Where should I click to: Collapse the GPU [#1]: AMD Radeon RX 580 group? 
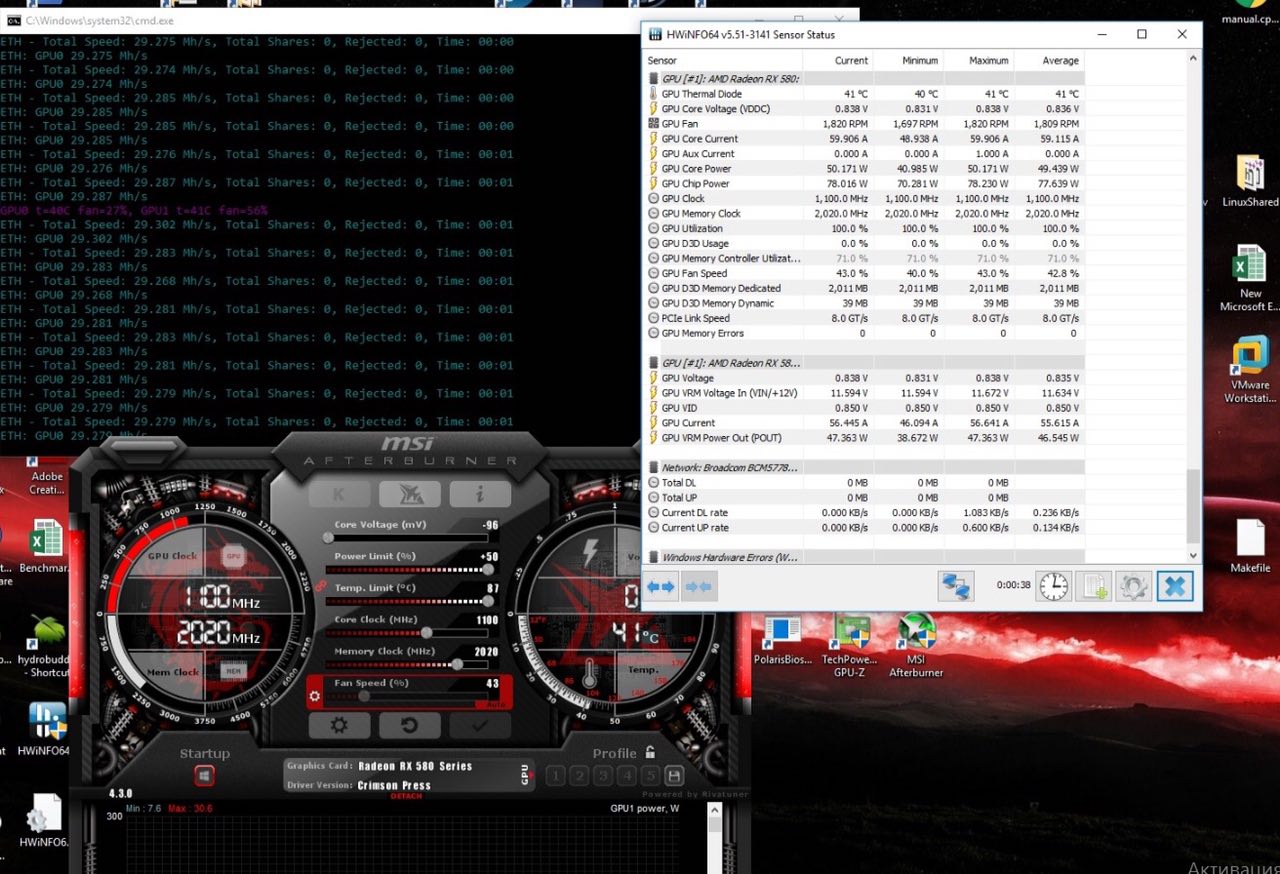point(865,78)
